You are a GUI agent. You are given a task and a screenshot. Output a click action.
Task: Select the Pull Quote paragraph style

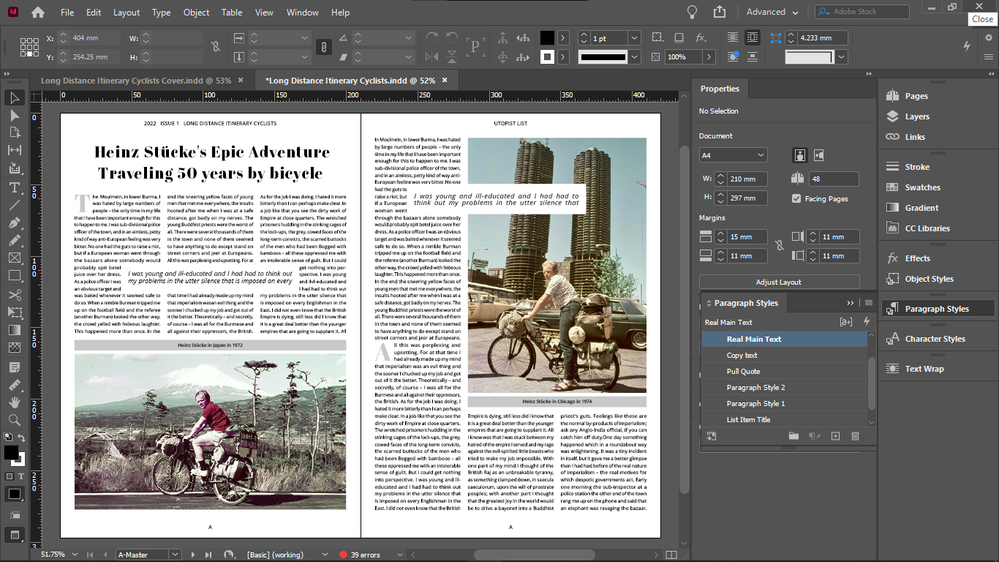743,371
